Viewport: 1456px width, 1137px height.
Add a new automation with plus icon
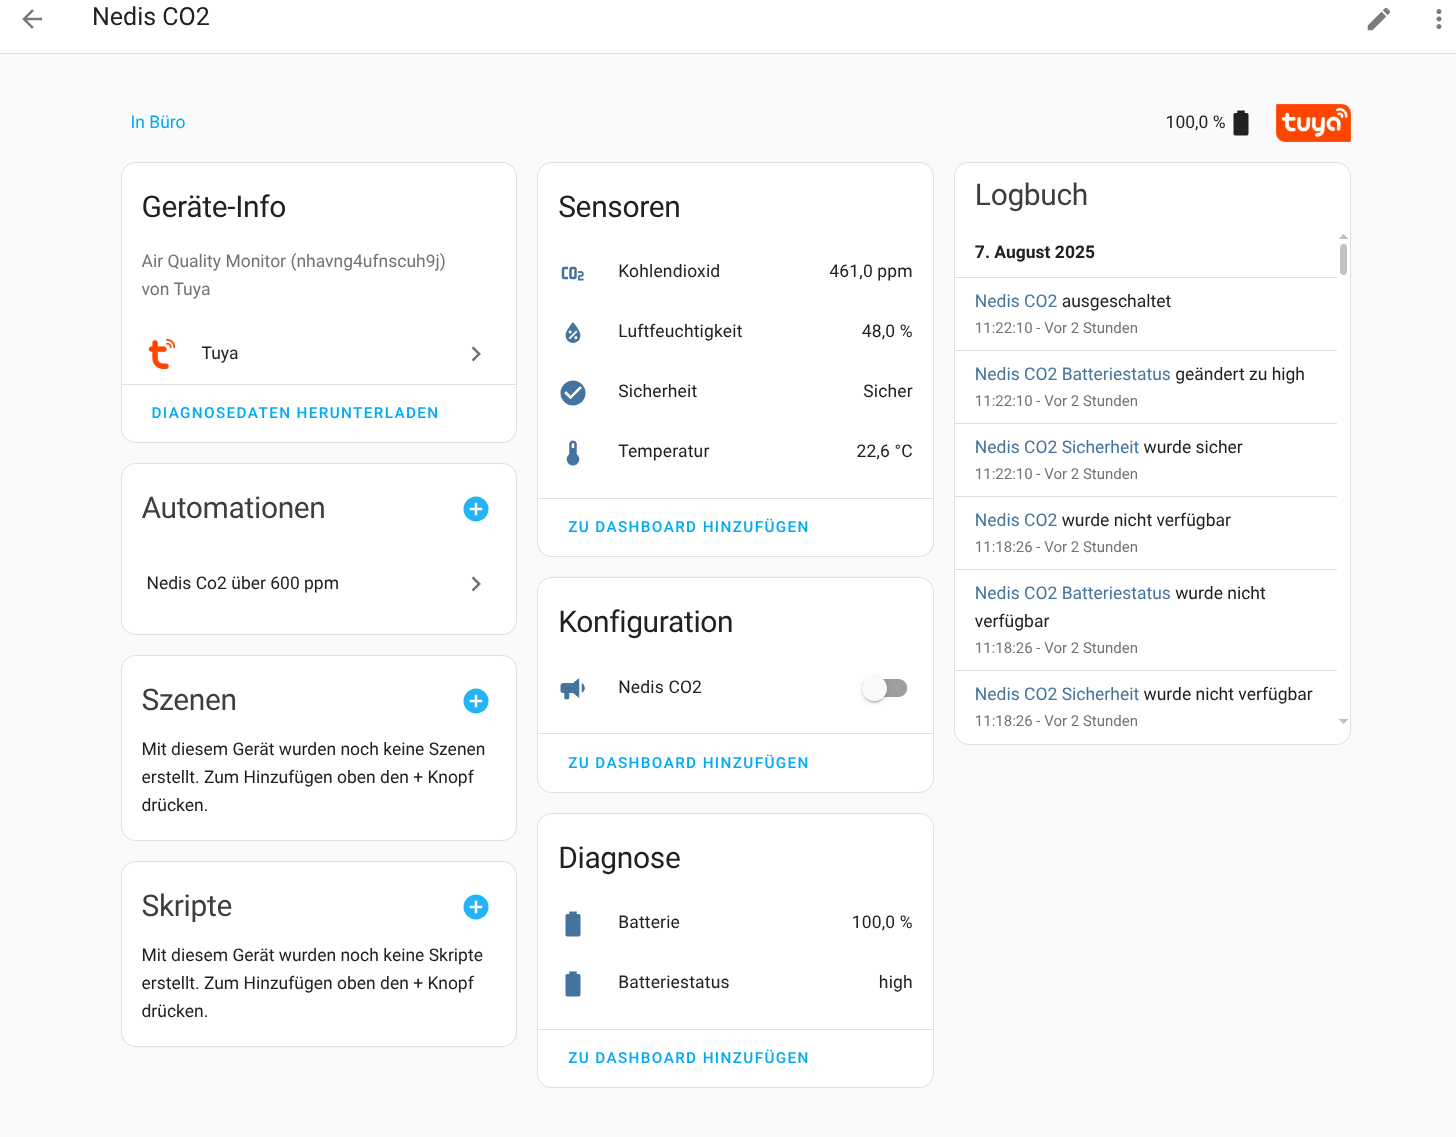tap(476, 509)
